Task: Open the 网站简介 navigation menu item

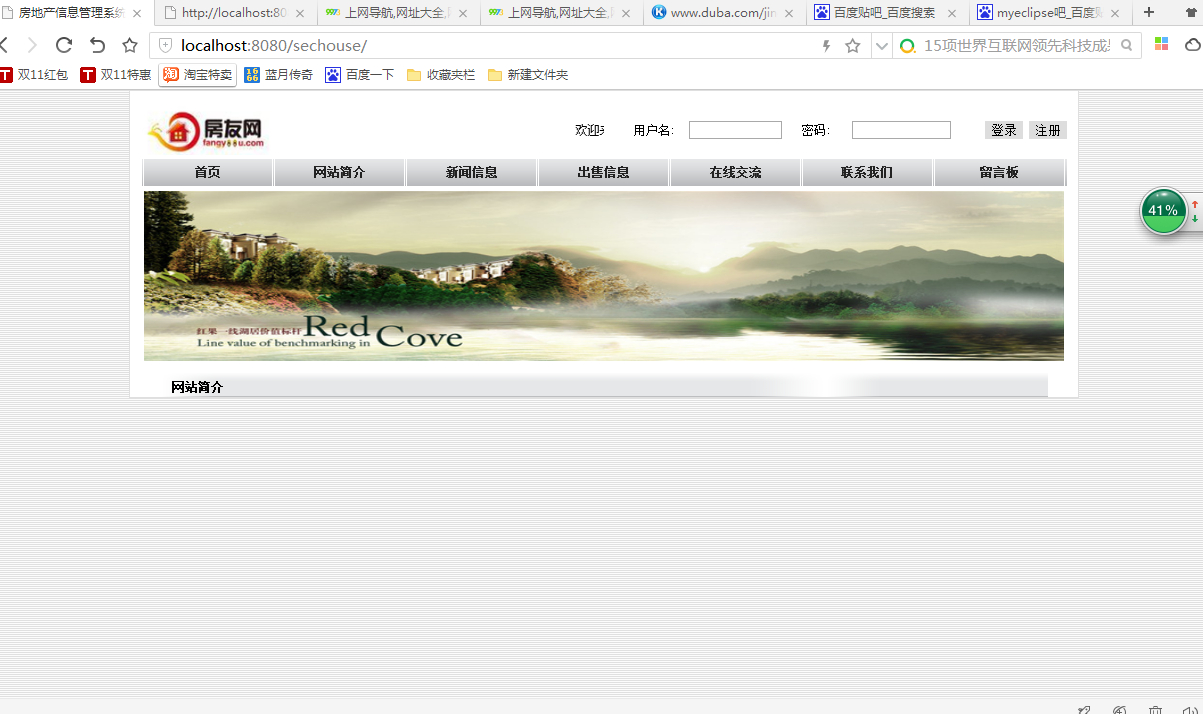Action: (339, 173)
